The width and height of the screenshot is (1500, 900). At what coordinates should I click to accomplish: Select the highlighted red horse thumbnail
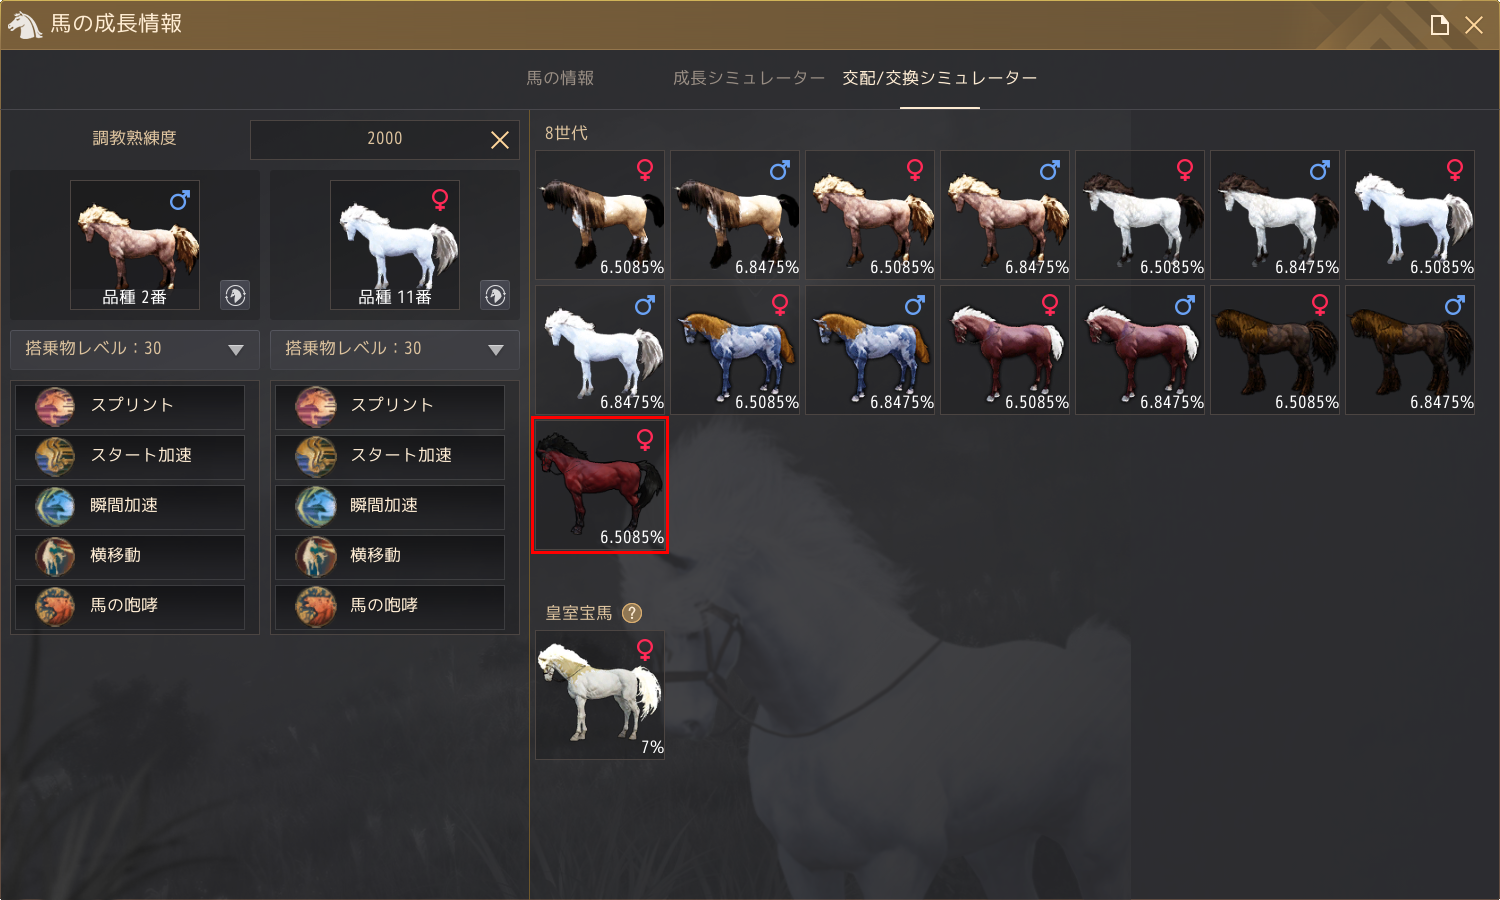(600, 484)
